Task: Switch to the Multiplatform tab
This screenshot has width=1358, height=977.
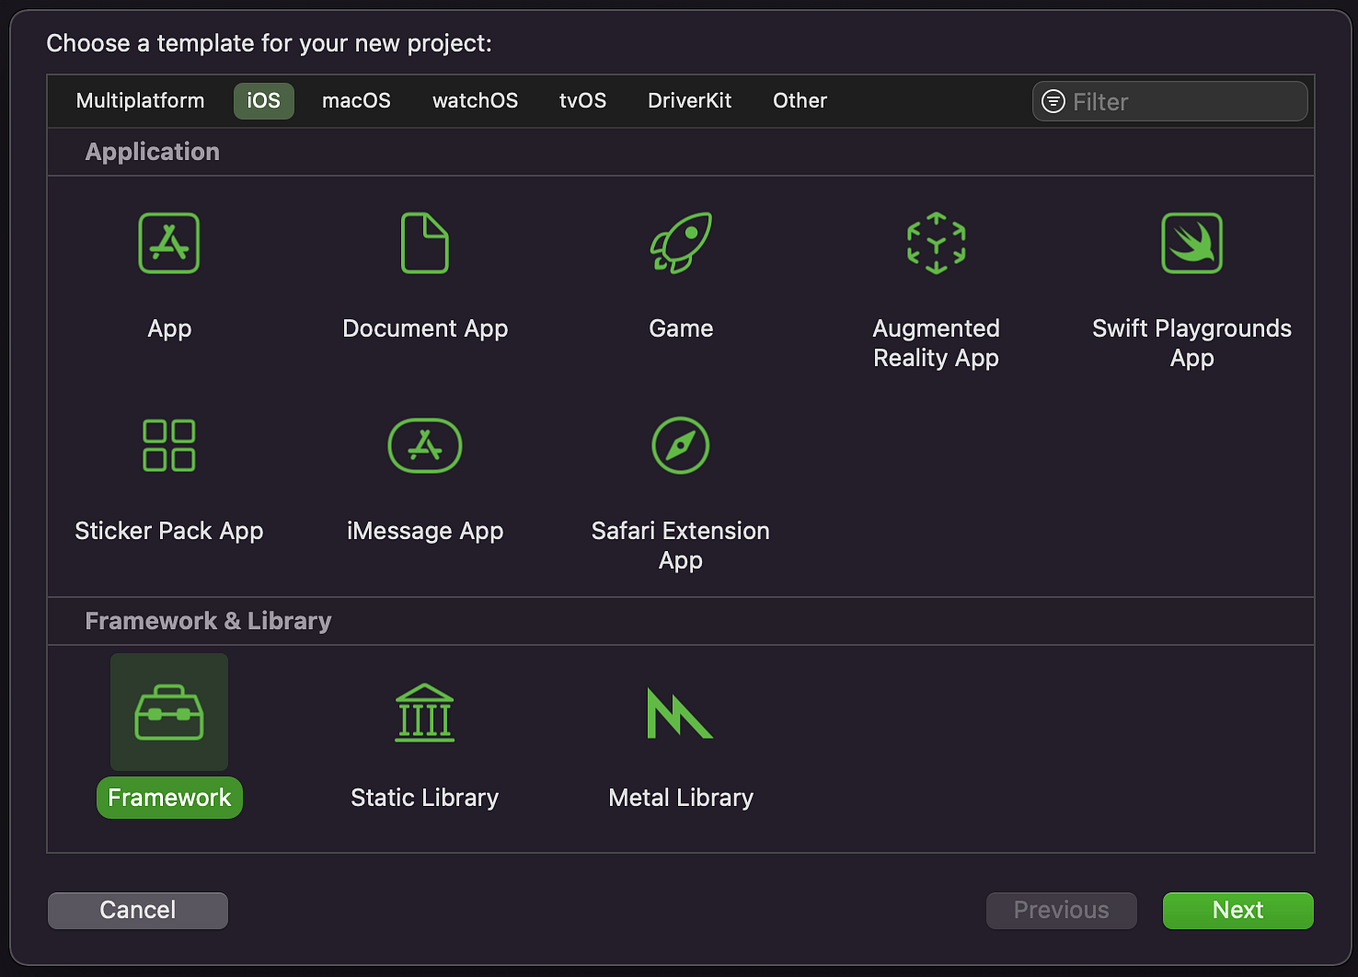Action: 140,100
